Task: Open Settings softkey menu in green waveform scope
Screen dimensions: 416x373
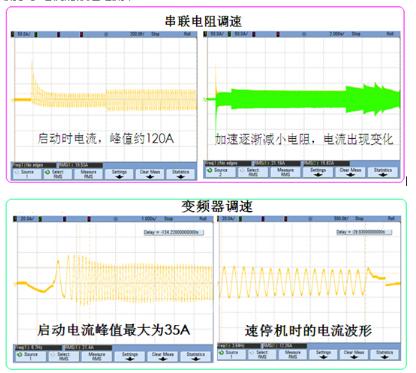Action: [318, 172]
